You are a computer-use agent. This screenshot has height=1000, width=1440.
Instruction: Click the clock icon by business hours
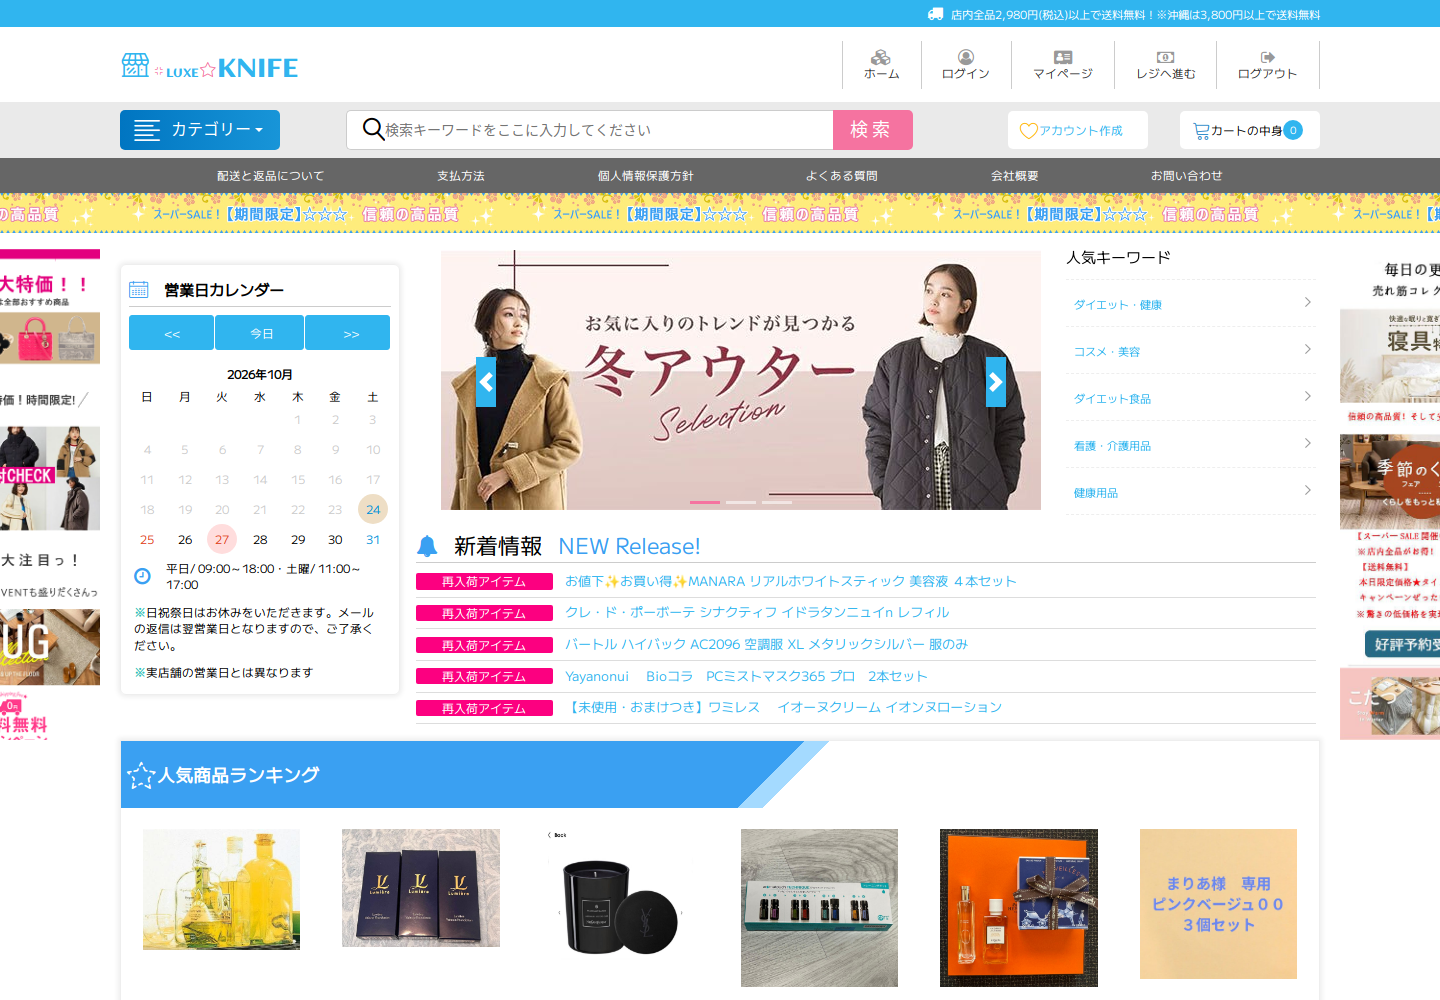tap(142, 576)
